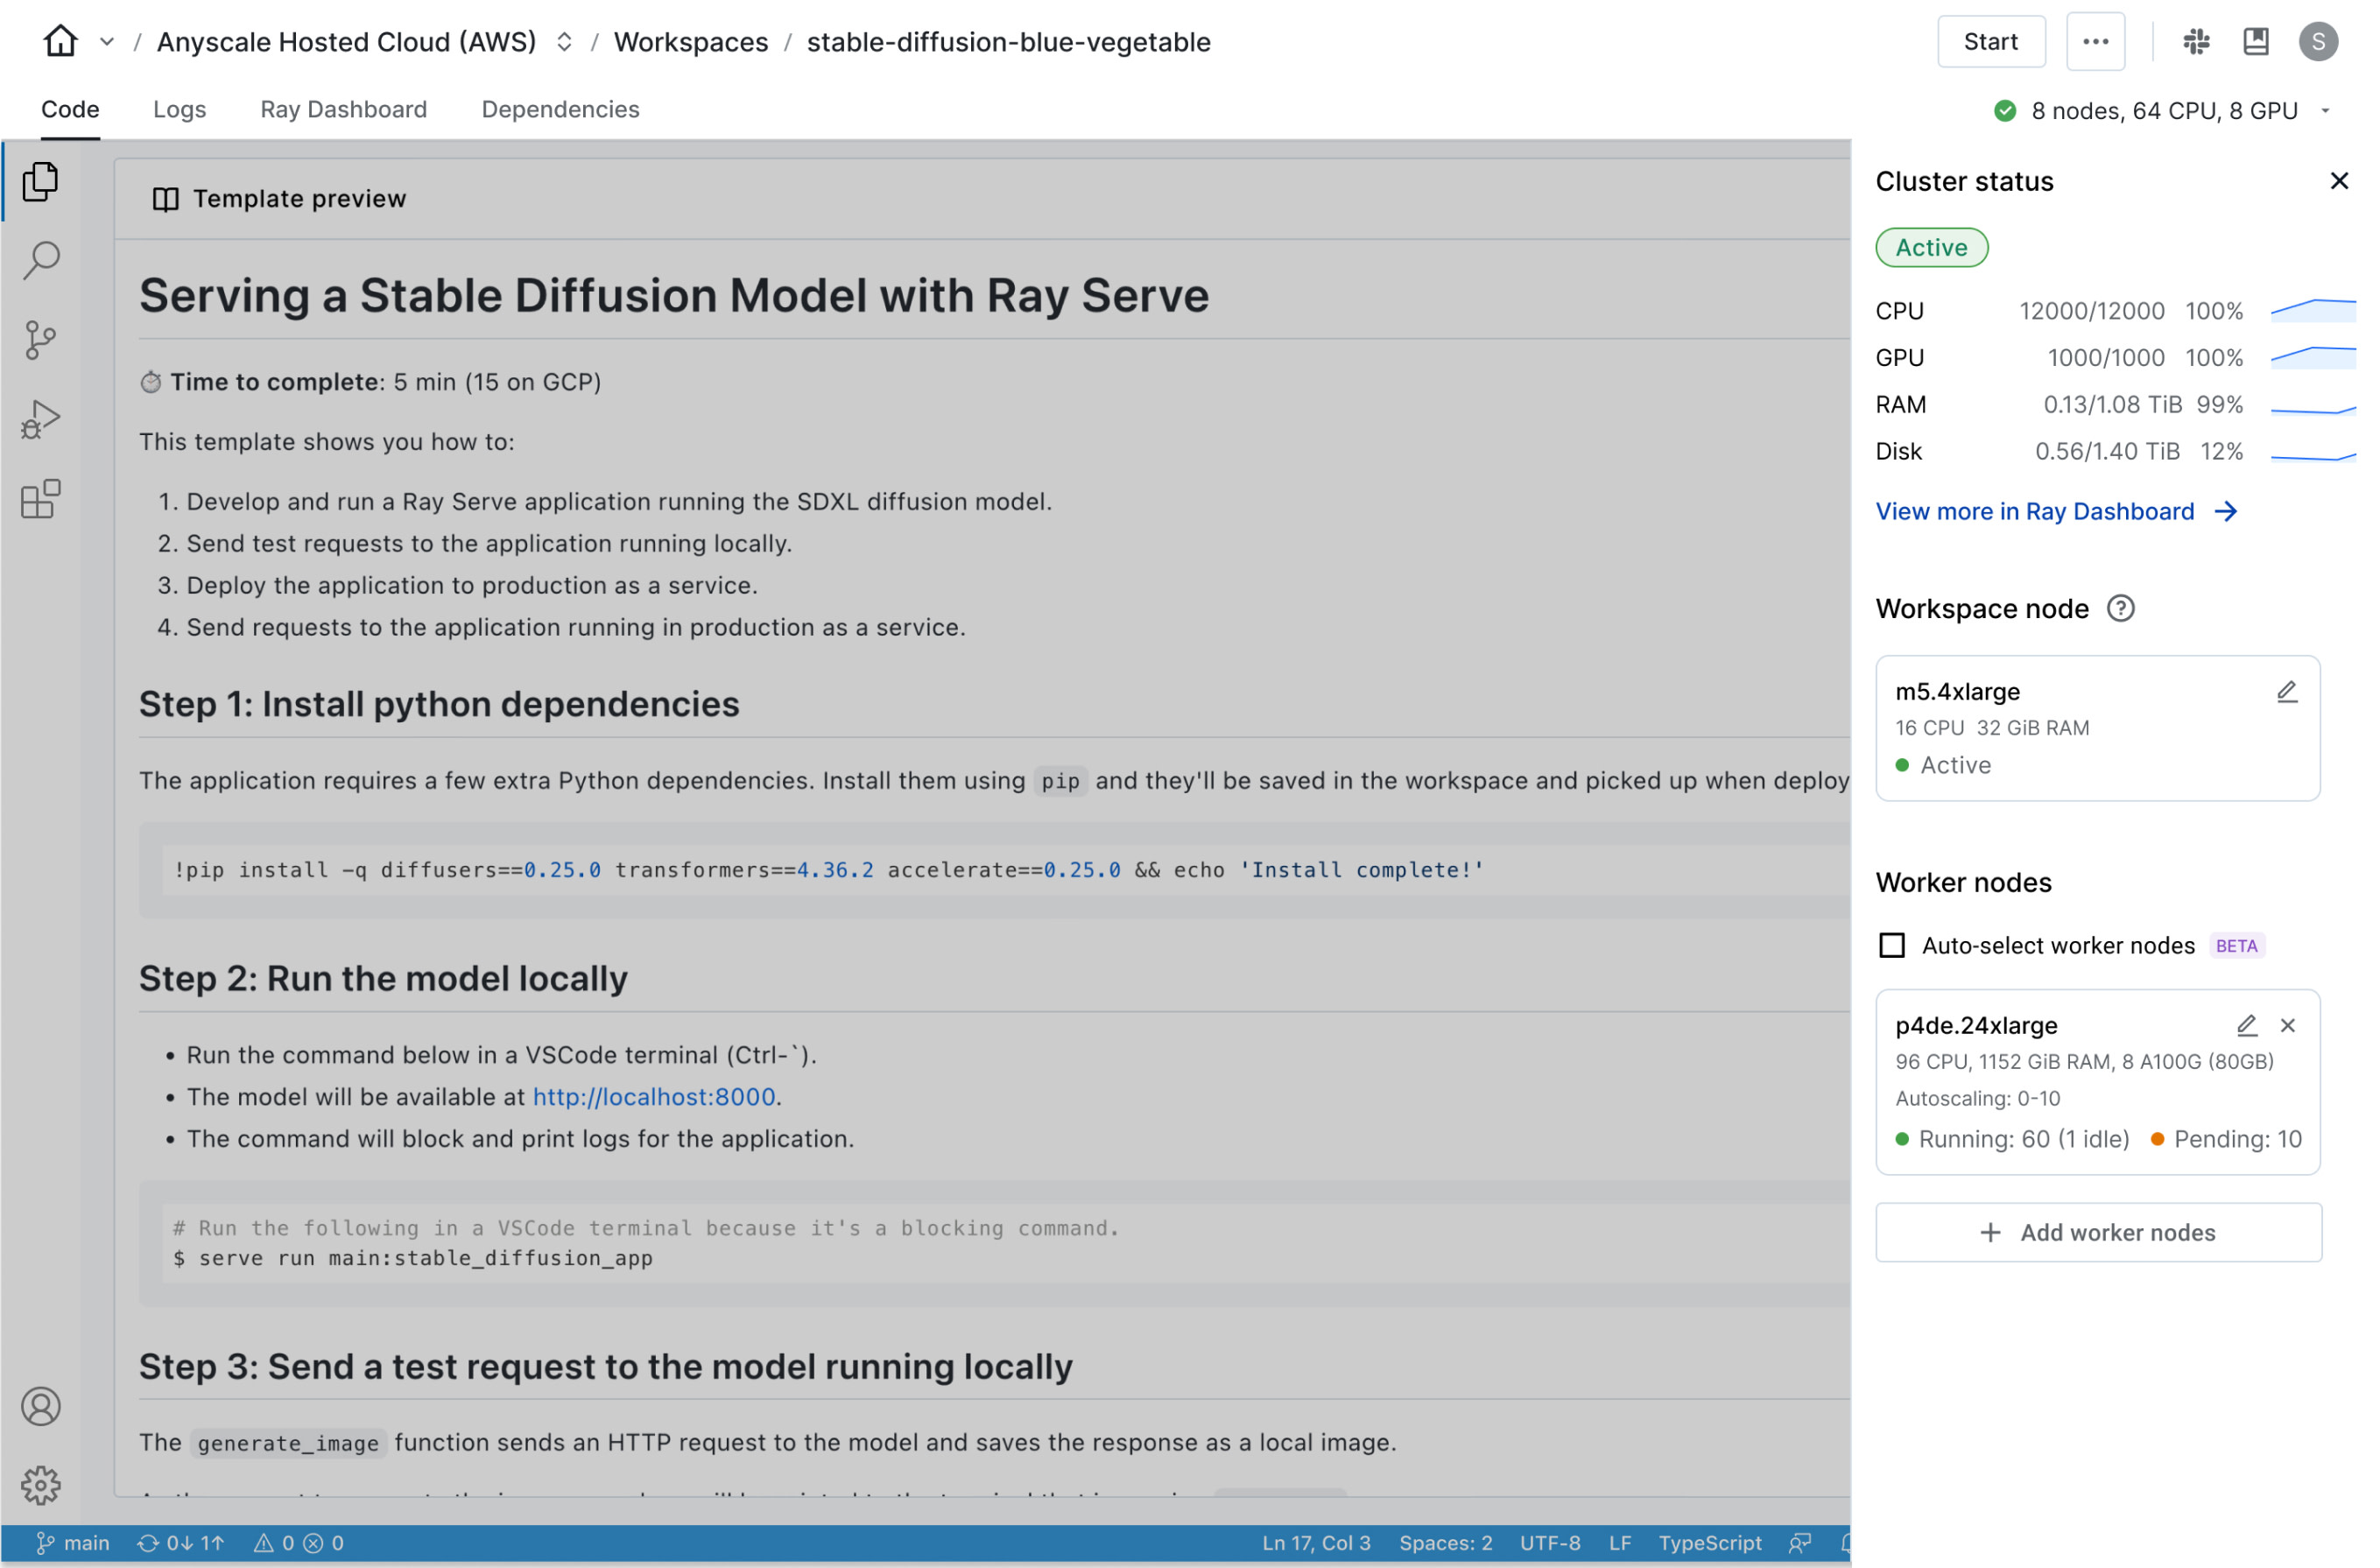Enable Auto-select worker nodes
Image resolution: width=2380 pixels, height=1568 pixels.
coord(1892,945)
